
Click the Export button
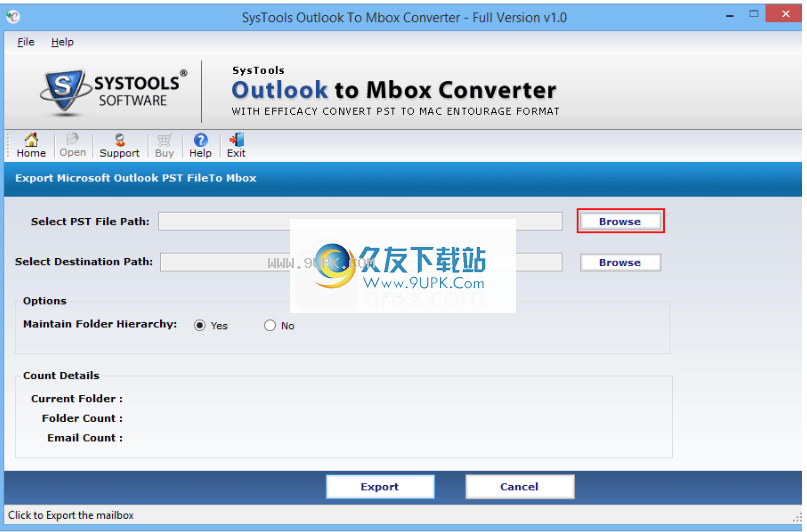click(x=380, y=487)
